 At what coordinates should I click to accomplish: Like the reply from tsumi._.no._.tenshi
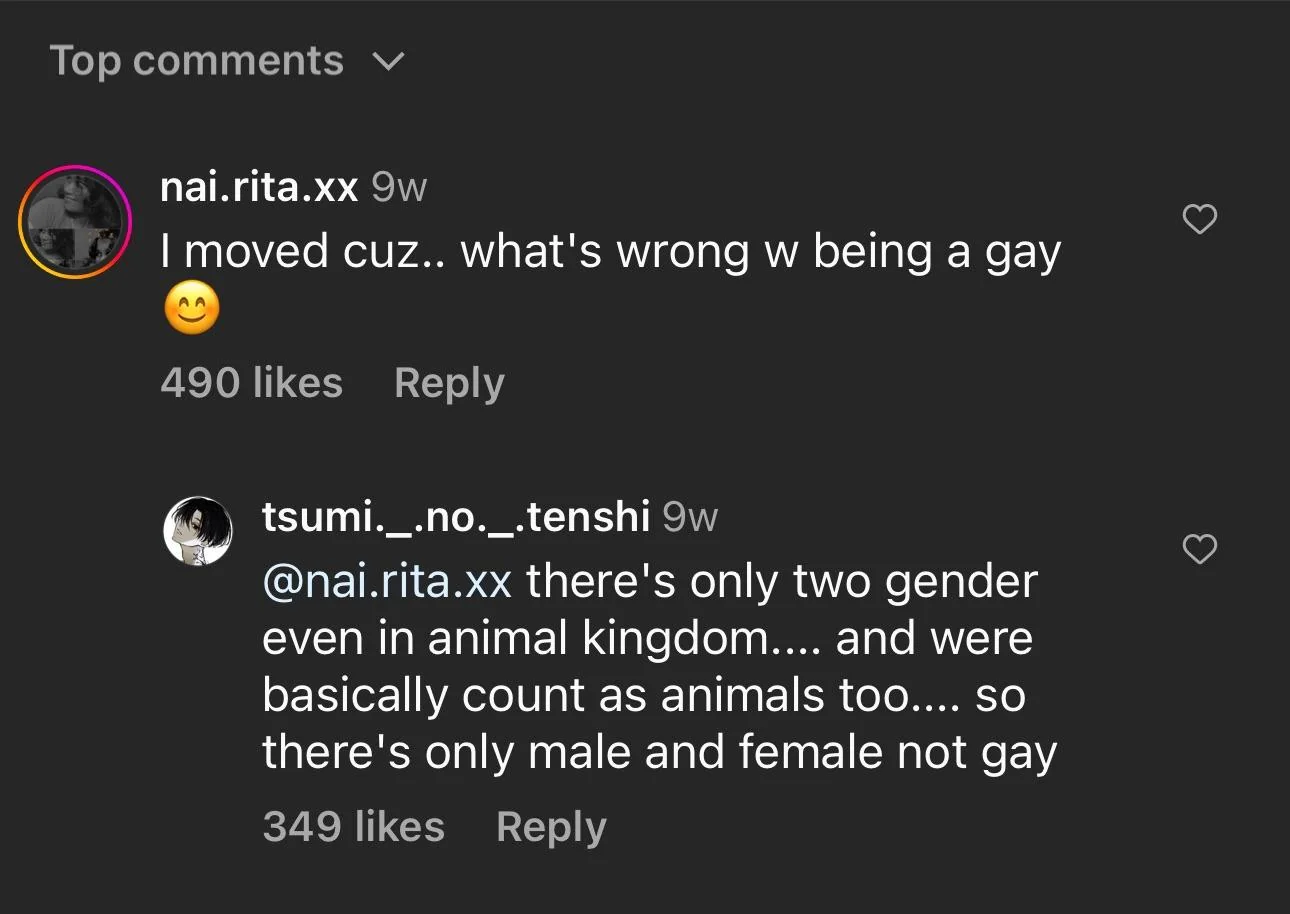(1199, 548)
